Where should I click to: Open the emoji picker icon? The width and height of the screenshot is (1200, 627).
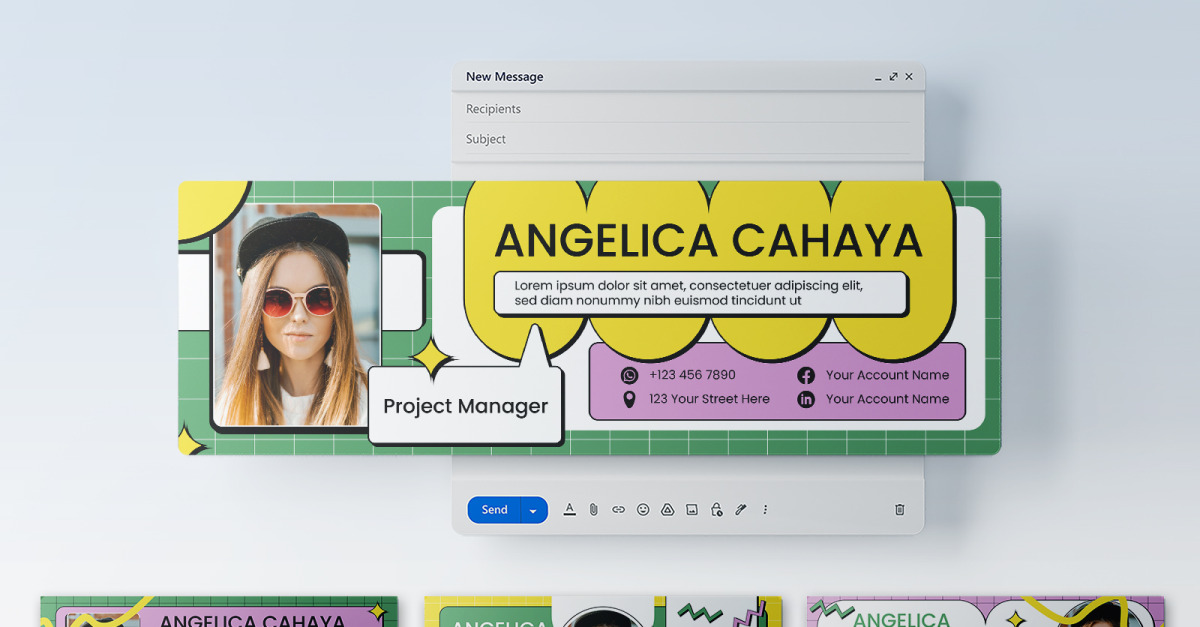click(x=643, y=510)
